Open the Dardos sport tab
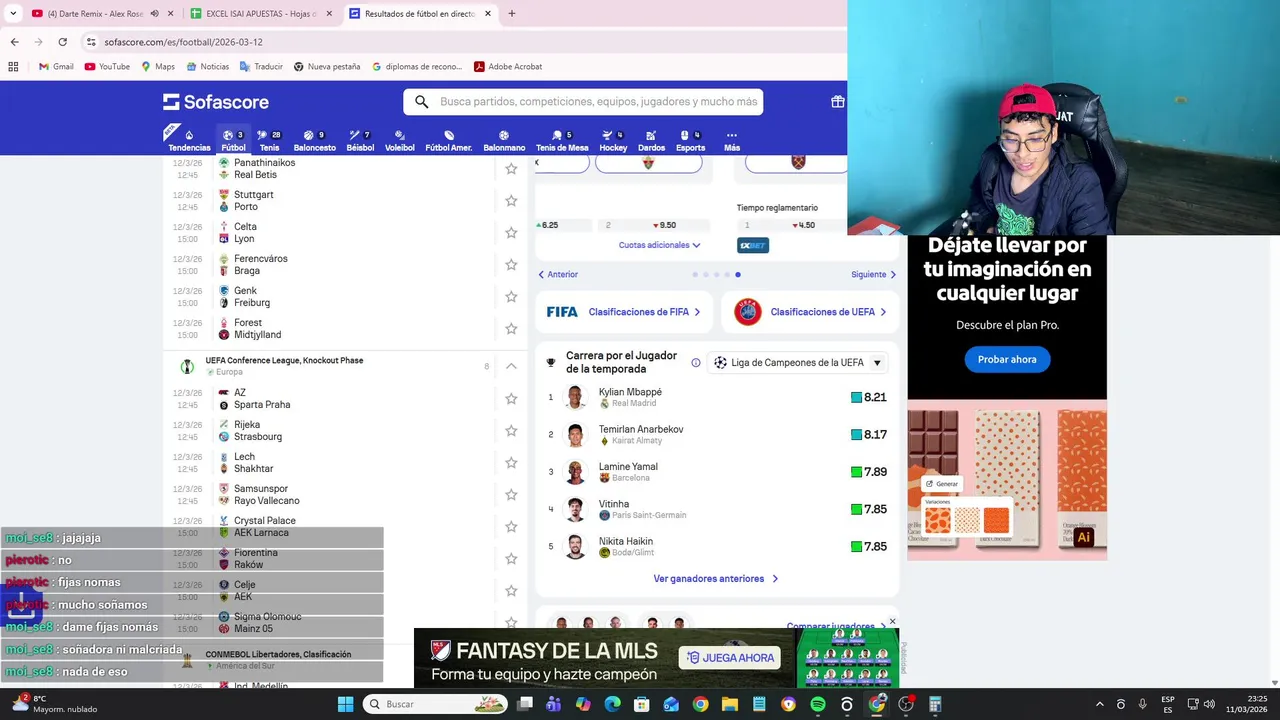Viewport: 1280px width, 720px height. click(651, 141)
